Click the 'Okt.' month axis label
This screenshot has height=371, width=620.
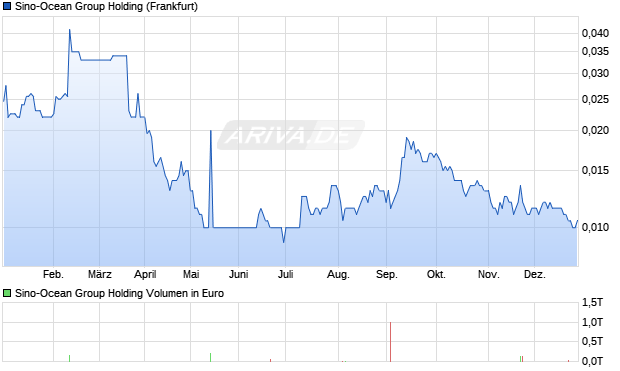(436, 274)
